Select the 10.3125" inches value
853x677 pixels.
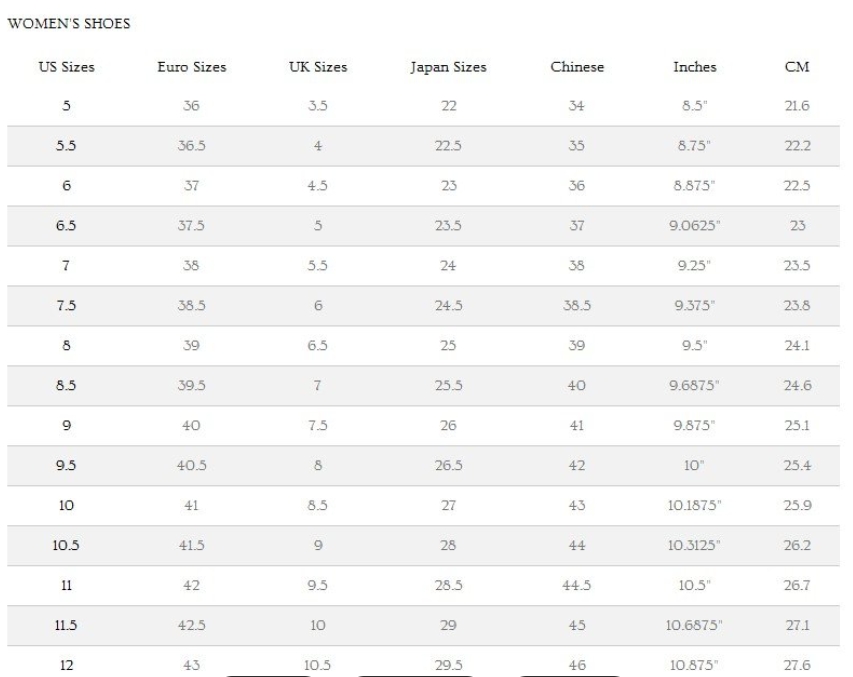click(694, 546)
